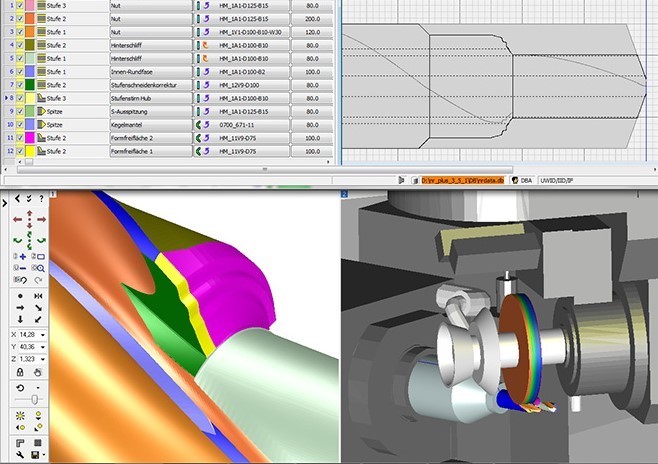Click the light source sun icon
The height and width of the screenshot is (464, 658).
(x=21, y=414)
